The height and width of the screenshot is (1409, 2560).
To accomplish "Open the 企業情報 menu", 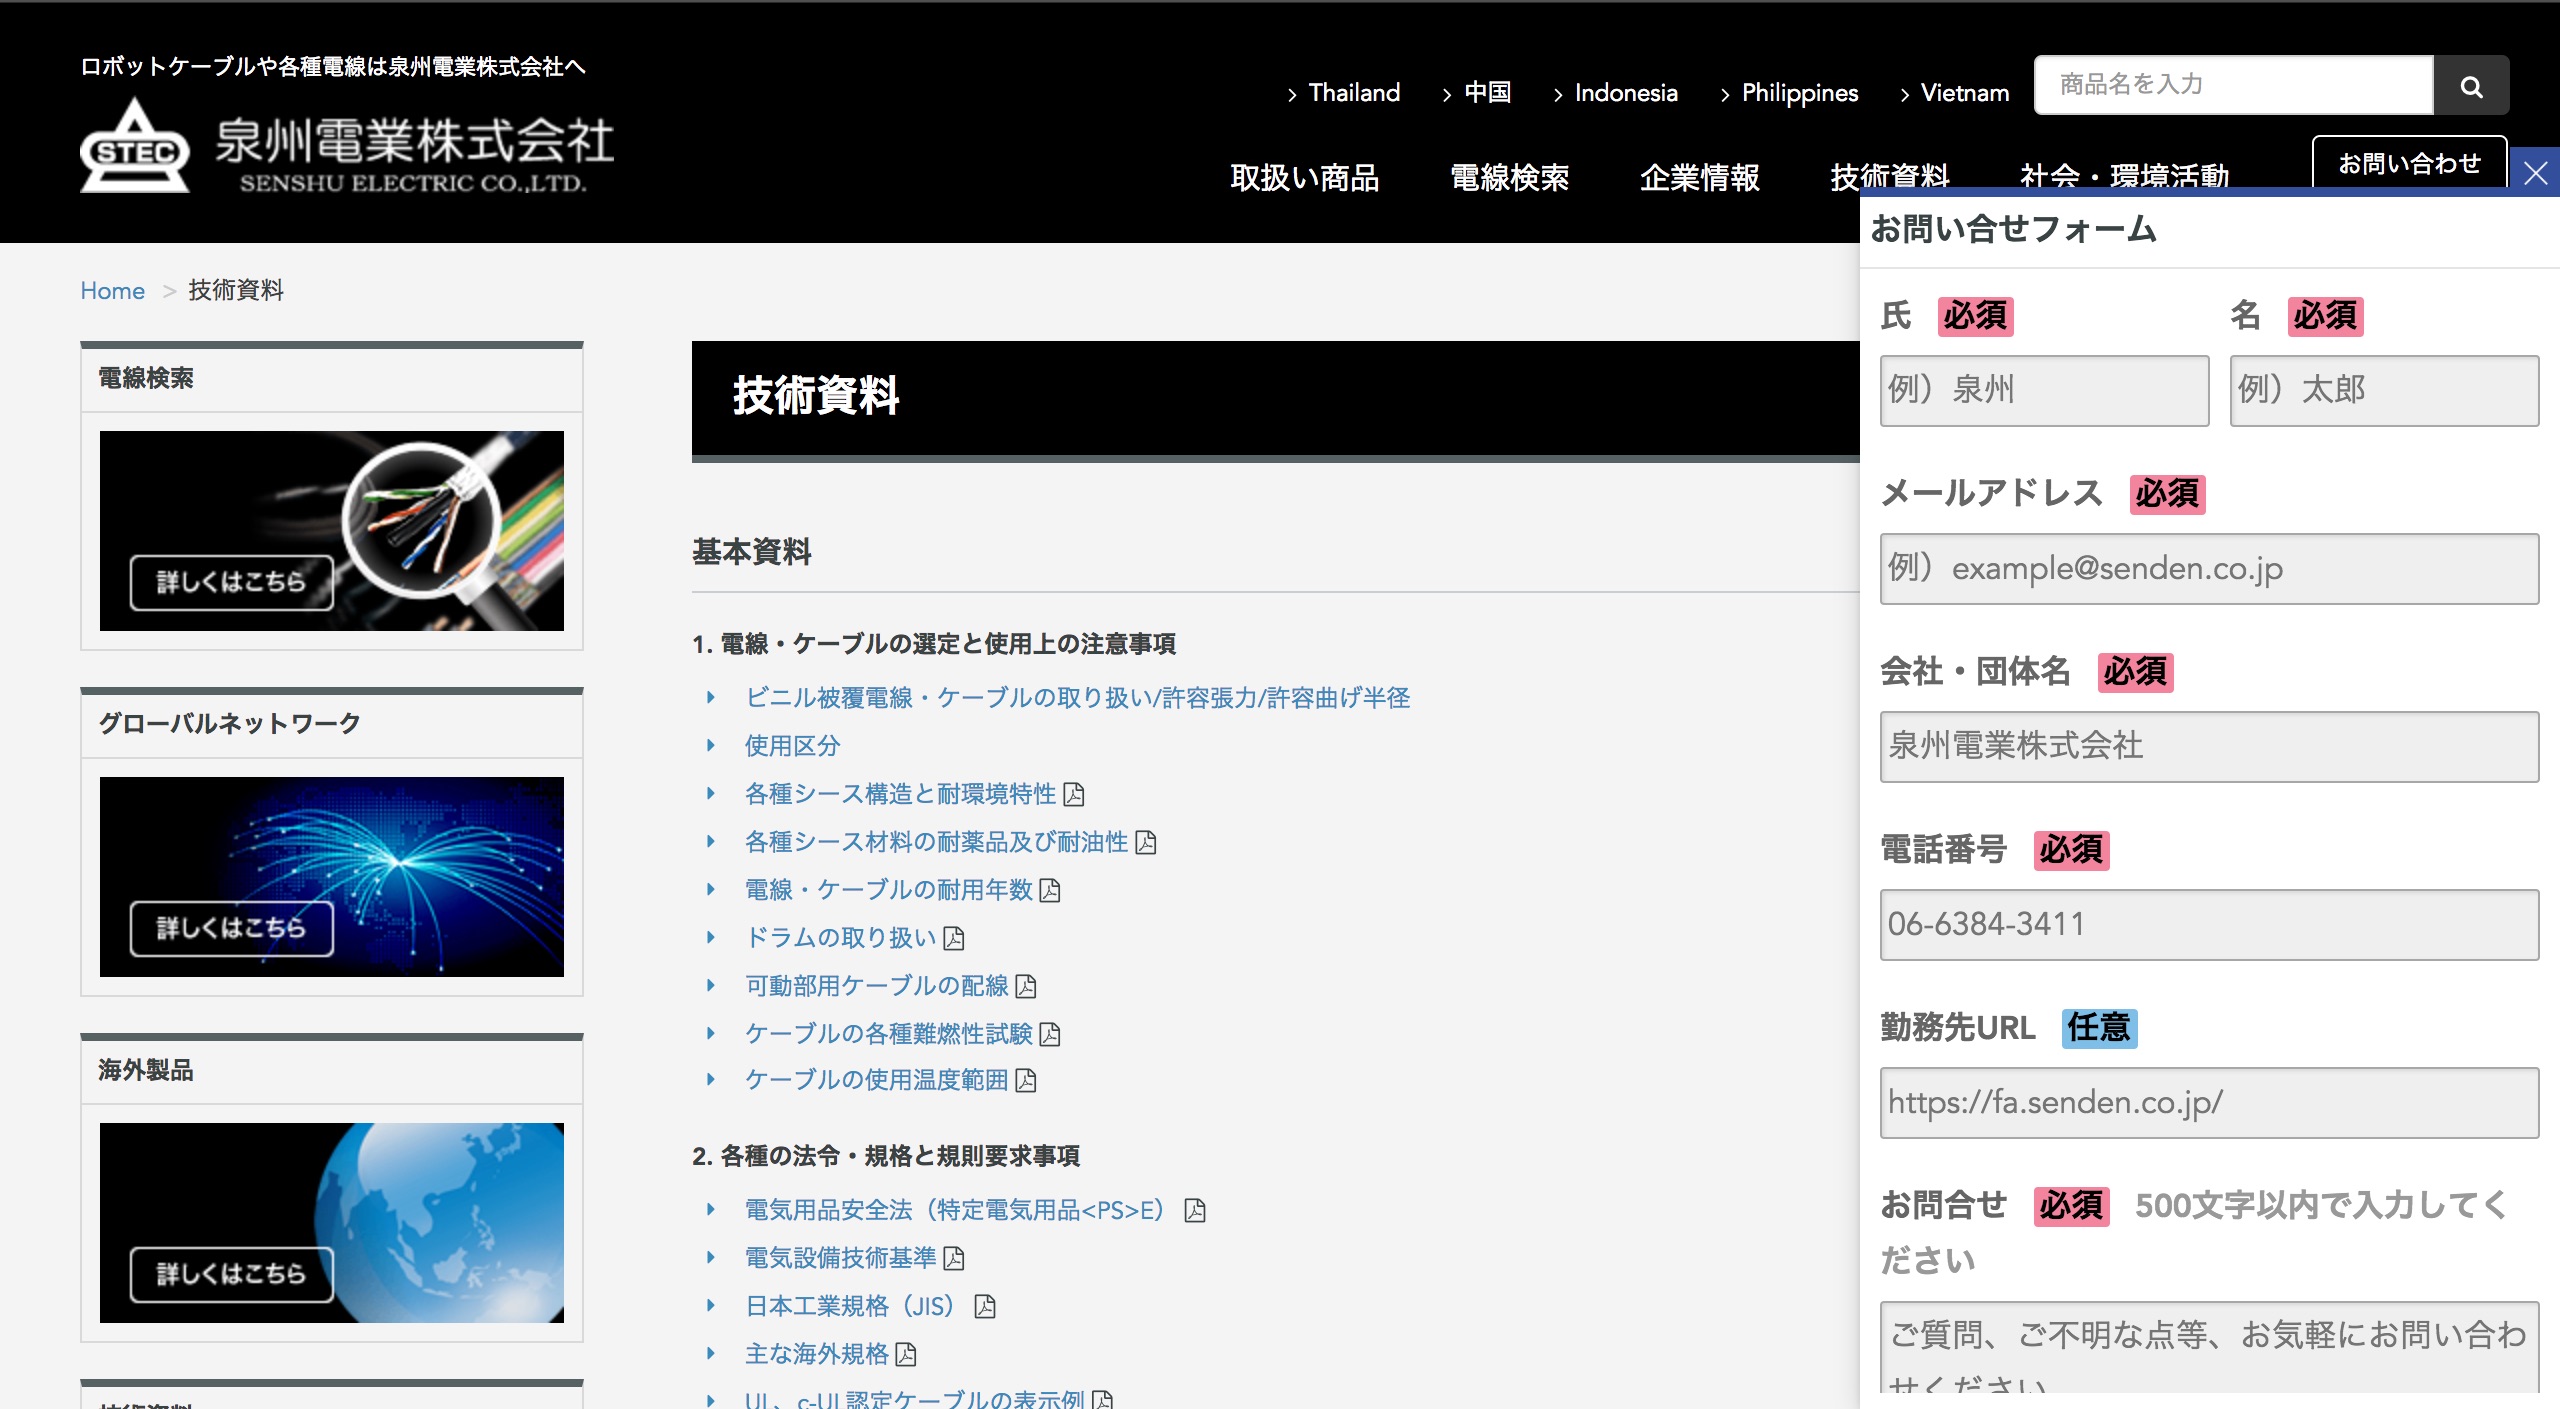I will pyautogui.click(x=1700, y=177).
